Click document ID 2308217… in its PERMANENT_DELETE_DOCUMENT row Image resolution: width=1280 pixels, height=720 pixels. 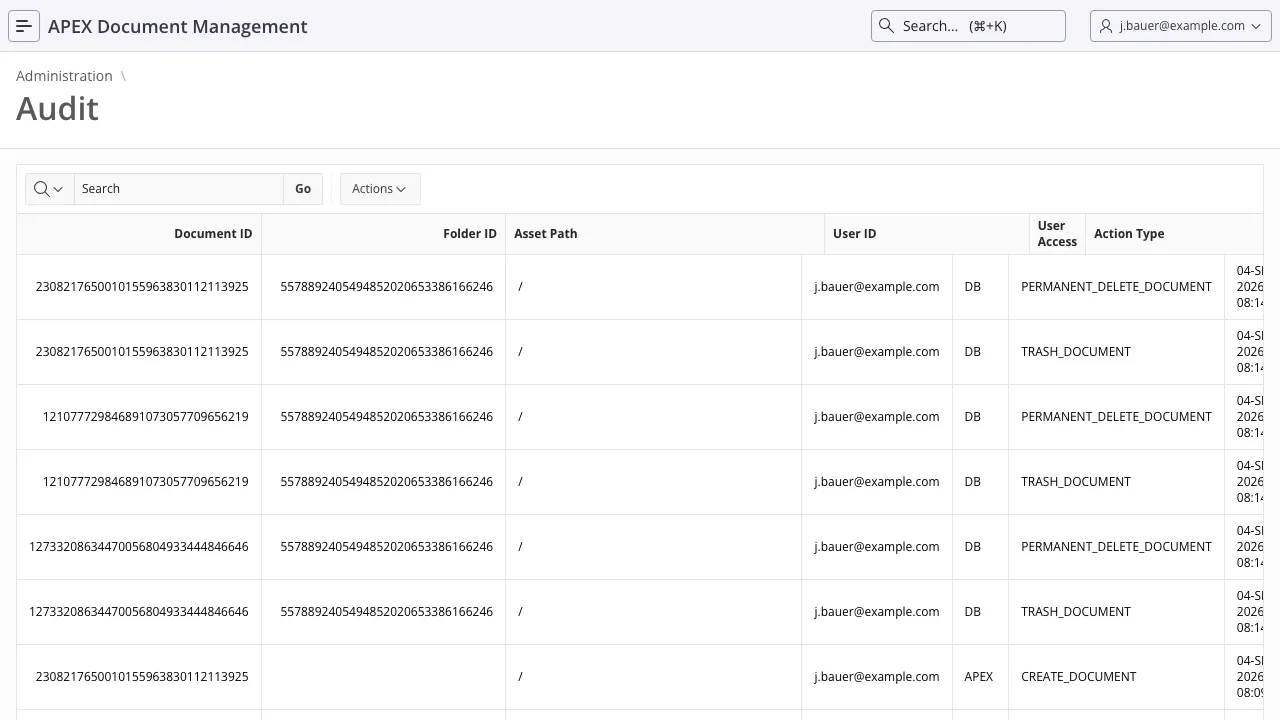coord(142,287)
